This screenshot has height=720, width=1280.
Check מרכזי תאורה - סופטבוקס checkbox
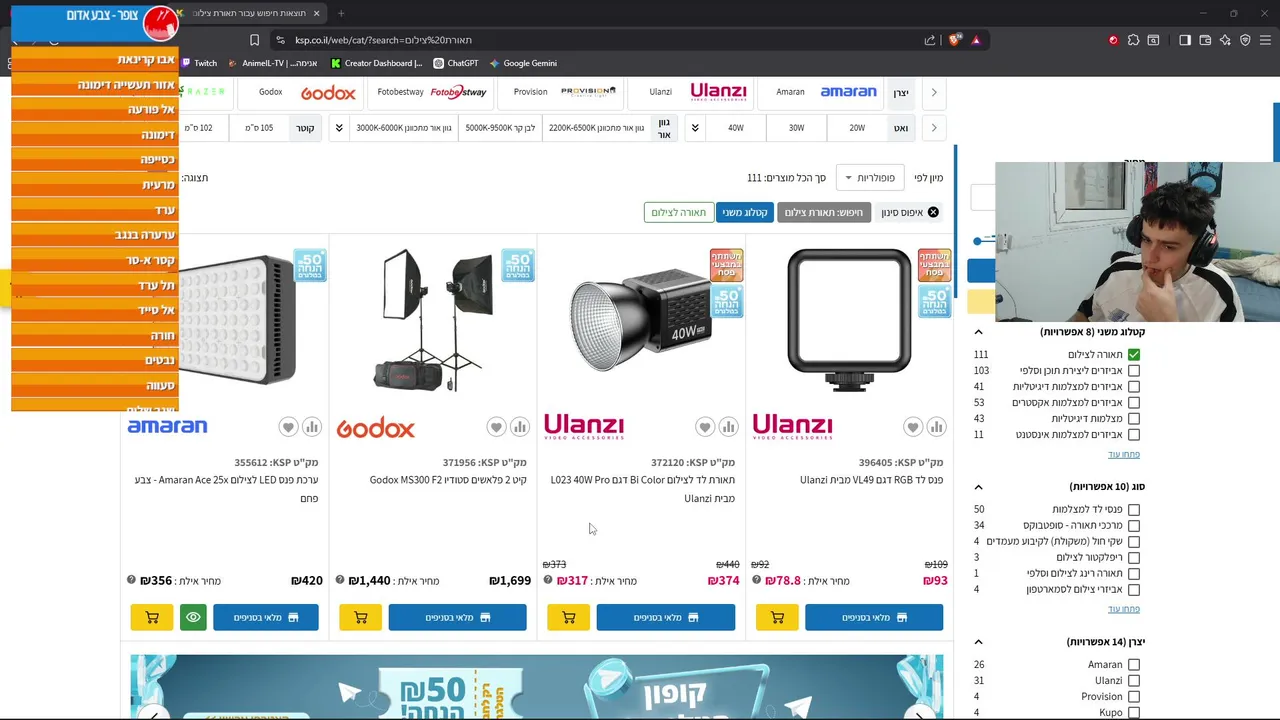pos(1133,526)
